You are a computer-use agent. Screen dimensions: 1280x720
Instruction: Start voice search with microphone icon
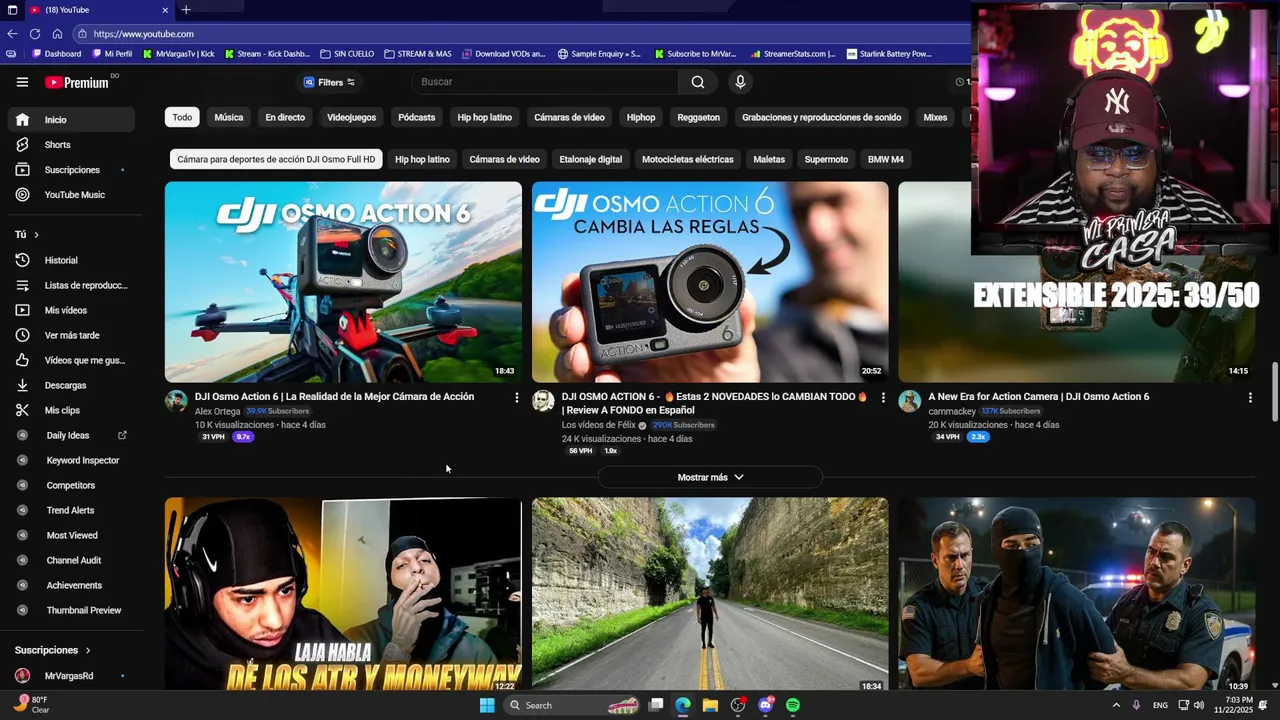tap(740, 82)
